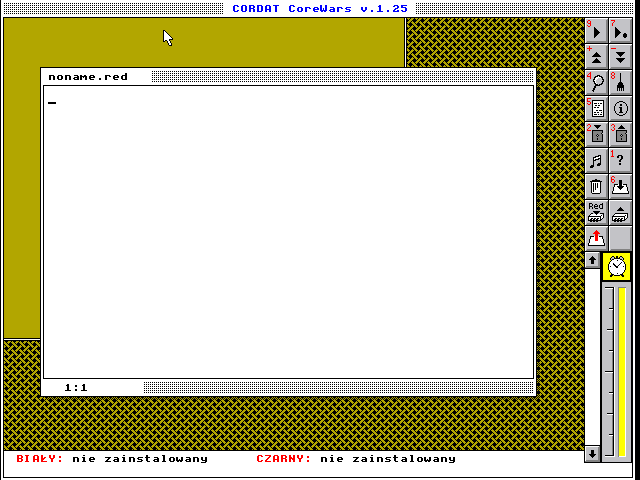Image resolution: width=640 pixels, height=480 pixels.
Task: Click the trash can icon
Action: (596, 186)
